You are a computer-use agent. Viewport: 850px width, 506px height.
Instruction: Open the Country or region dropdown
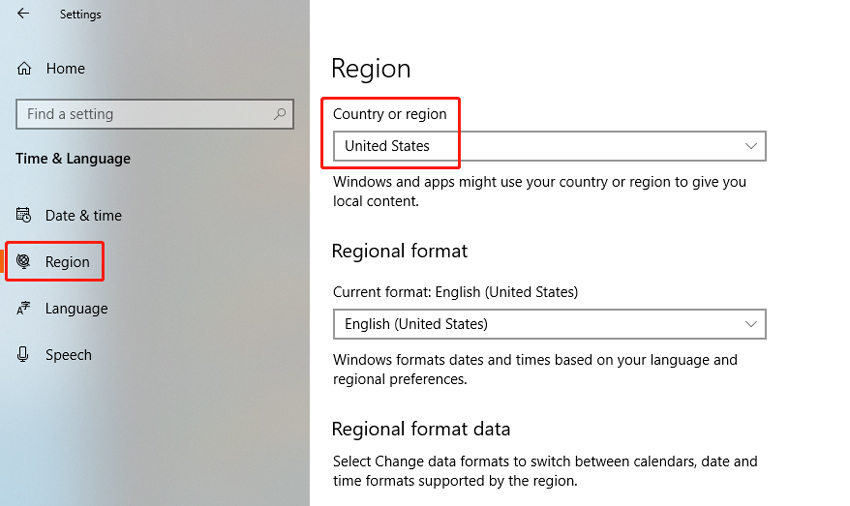(x=550, y=146)
